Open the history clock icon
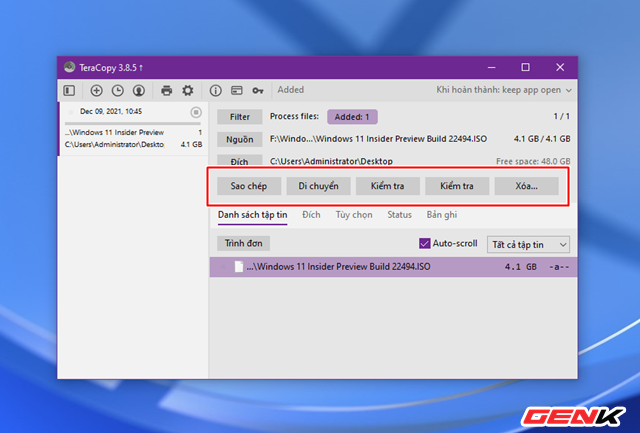This screenshot has width=640, height=433. 118,90
